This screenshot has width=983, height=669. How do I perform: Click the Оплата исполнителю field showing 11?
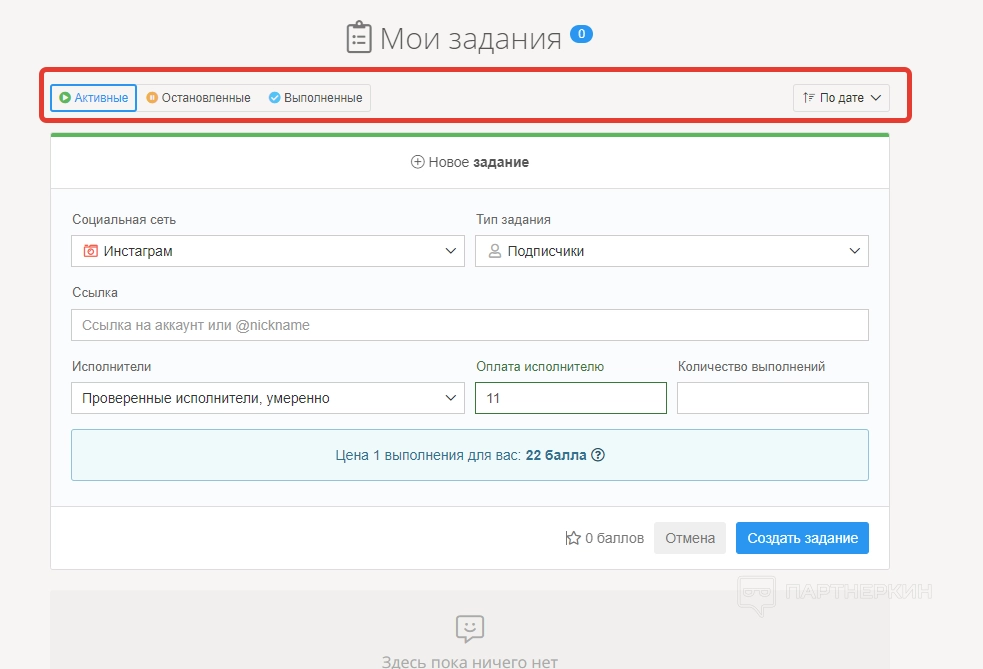pos(570,398)
